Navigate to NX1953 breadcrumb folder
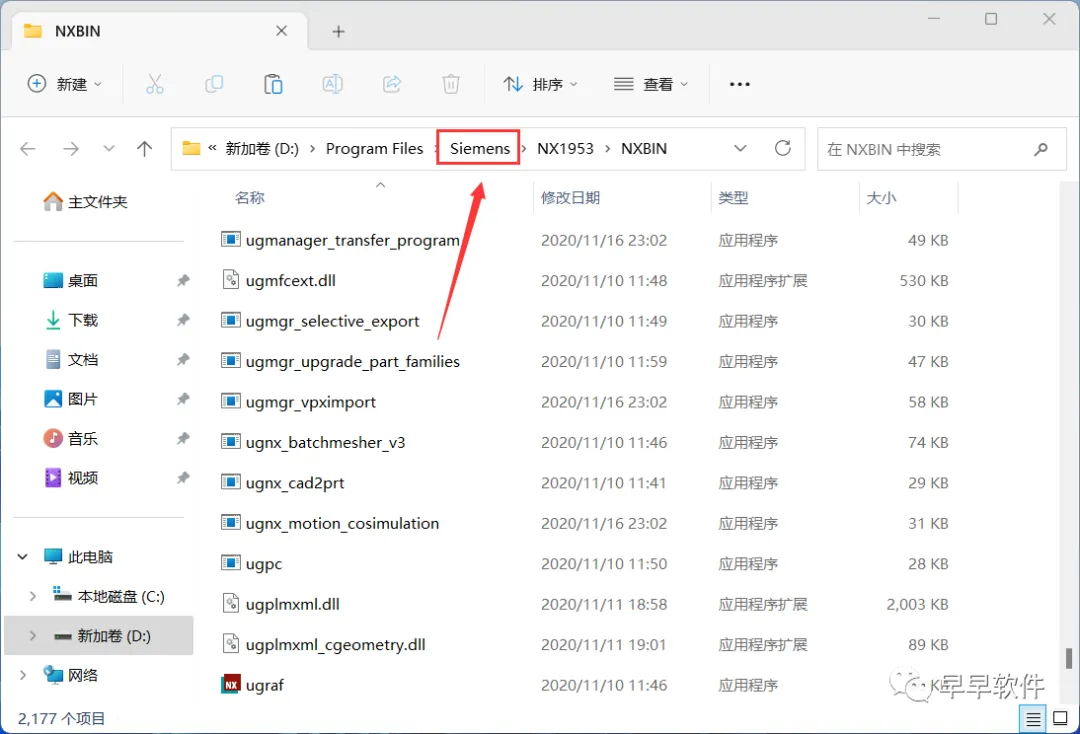This screenshot has width=1080, height=734. tap(565, 149)
